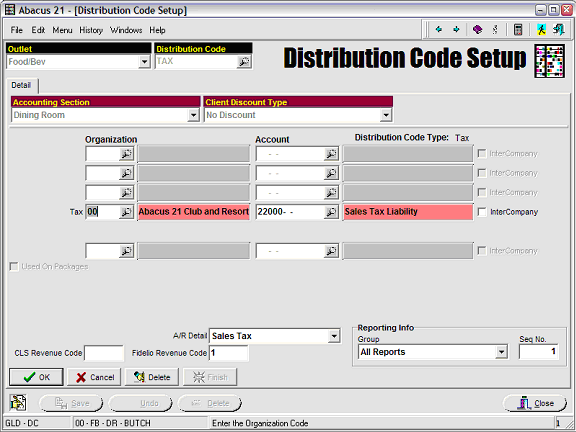This screenshot has height=432, width=576.
Task: Click the exit door toolbar icon
Action: 559,29
